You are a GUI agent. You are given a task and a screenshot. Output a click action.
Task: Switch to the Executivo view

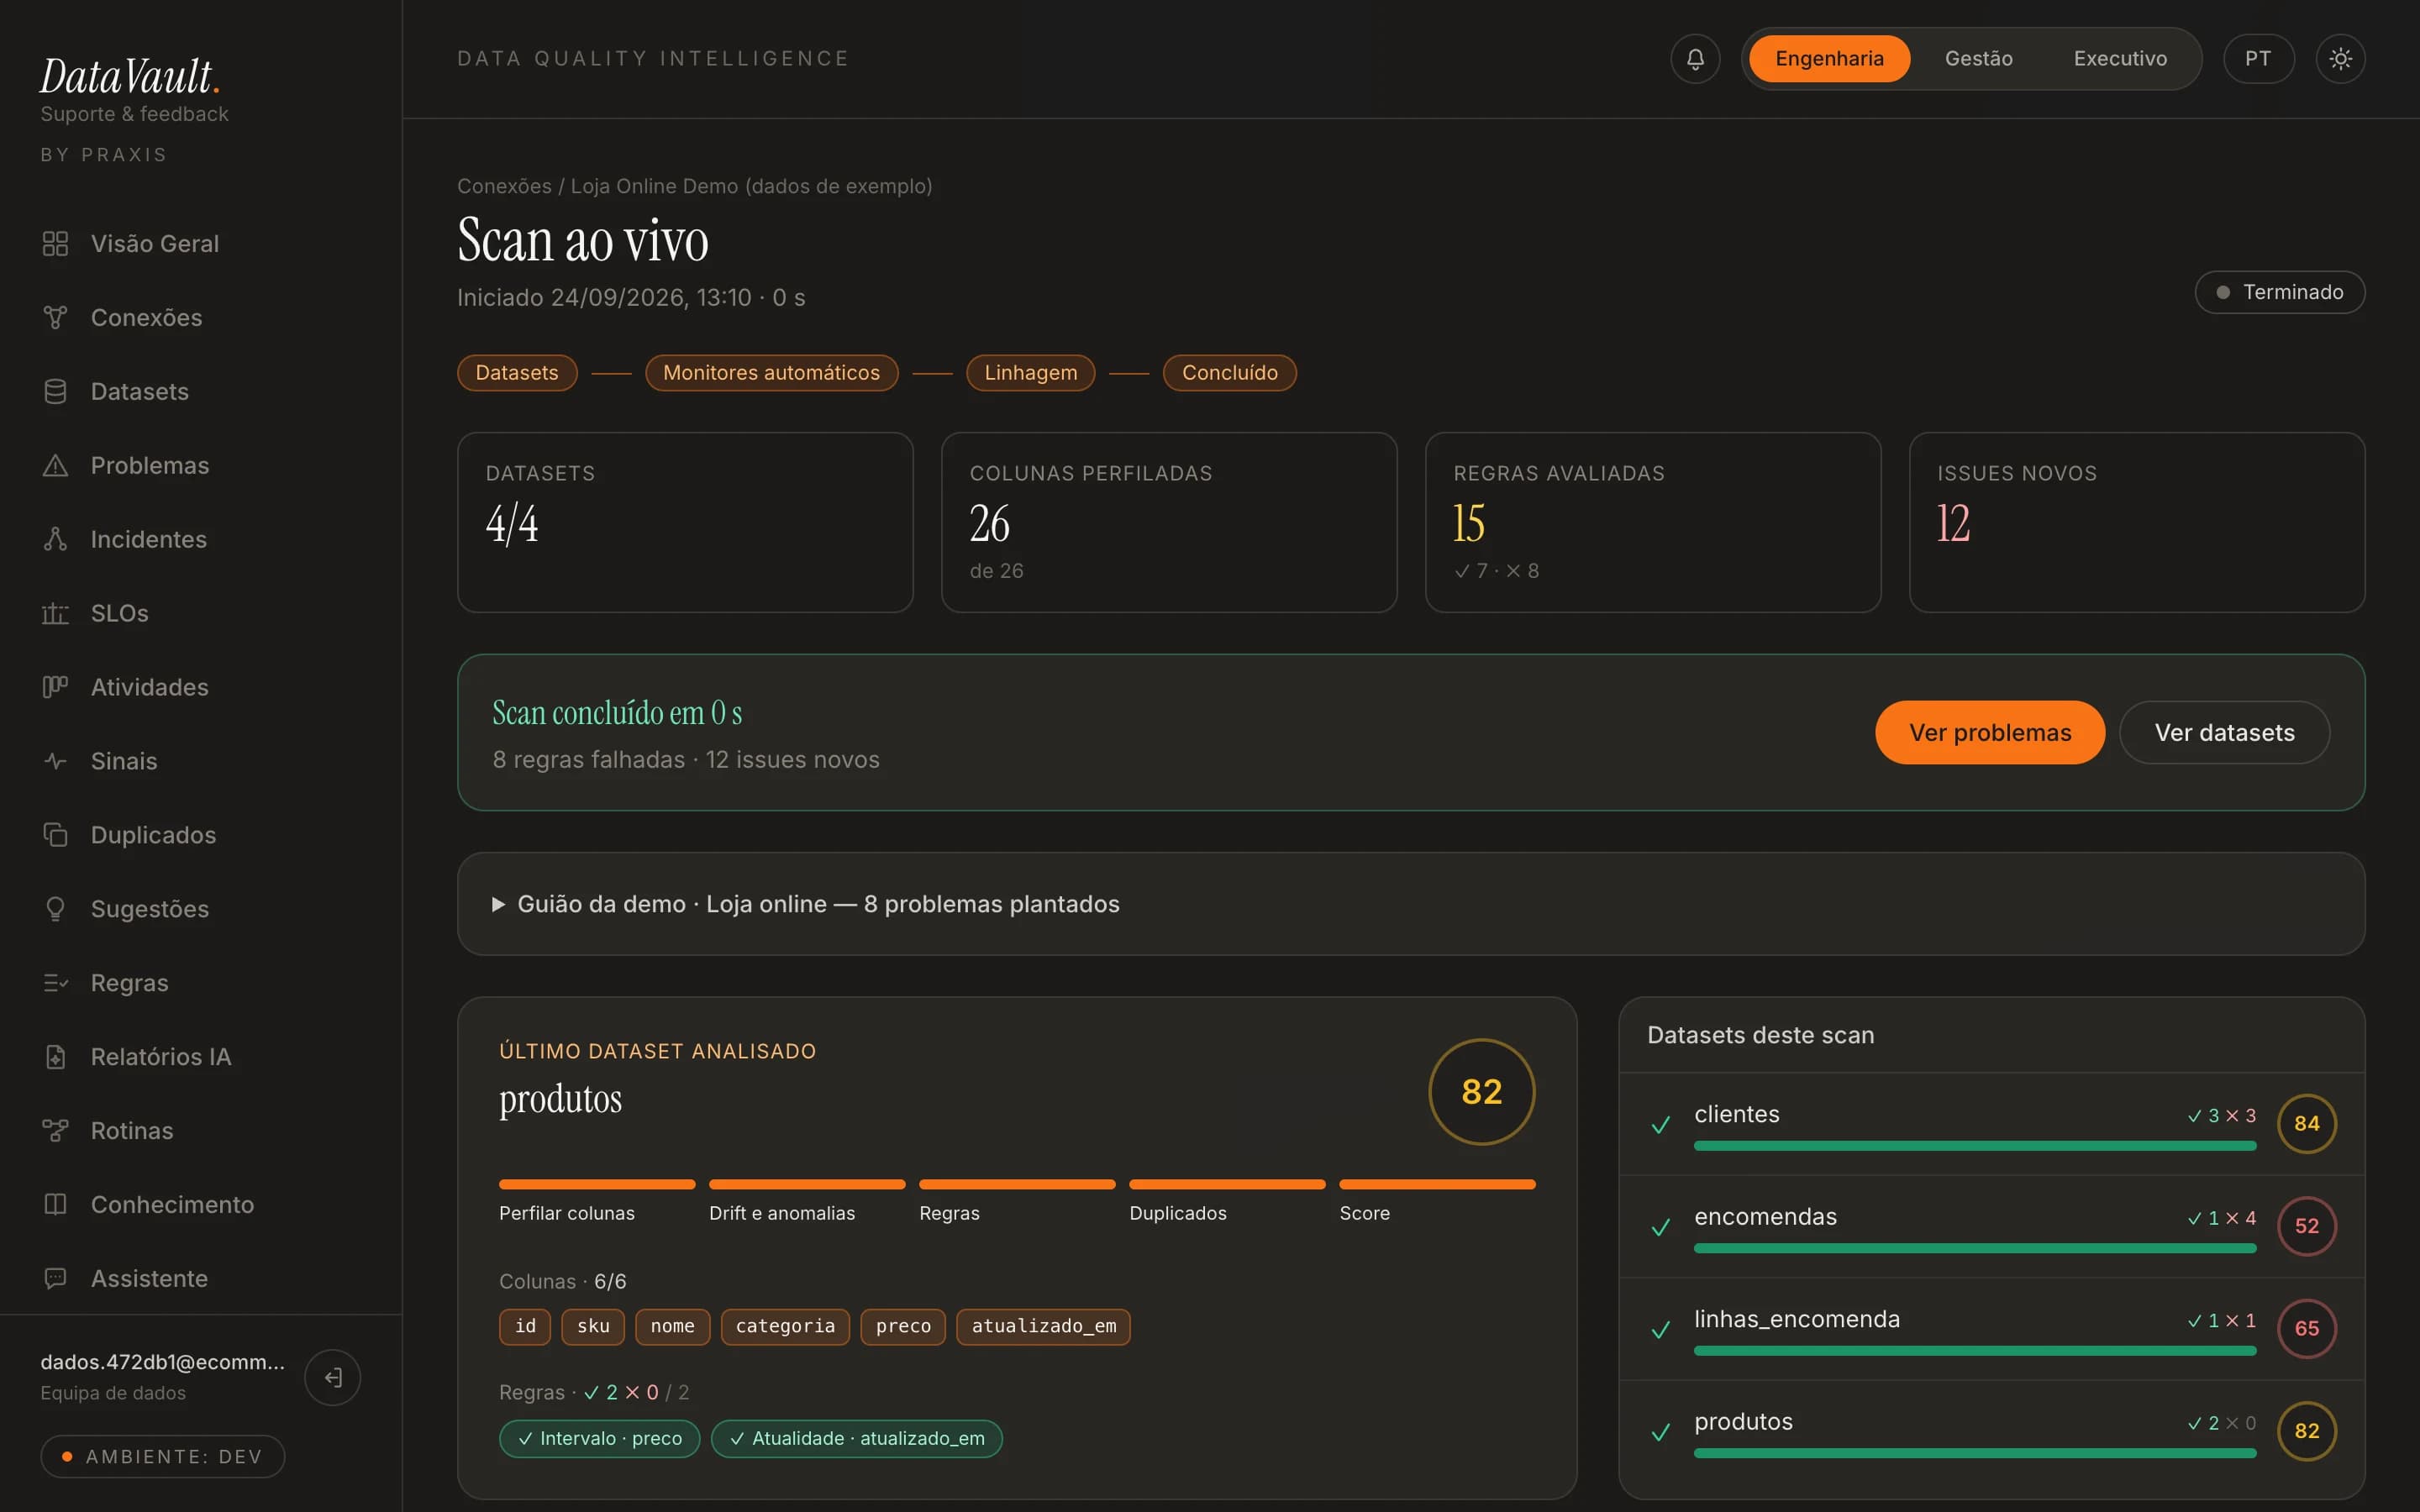coord(2120,59)
